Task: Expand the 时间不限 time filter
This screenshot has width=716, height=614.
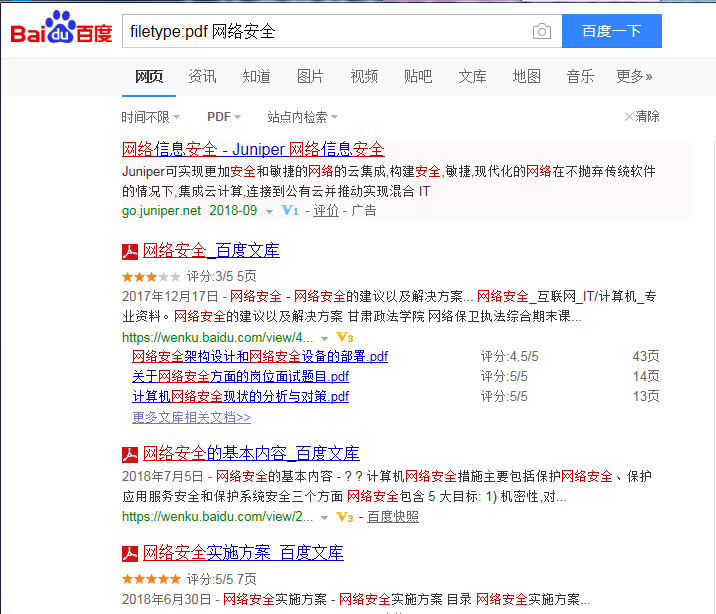Action: (151, 117)
